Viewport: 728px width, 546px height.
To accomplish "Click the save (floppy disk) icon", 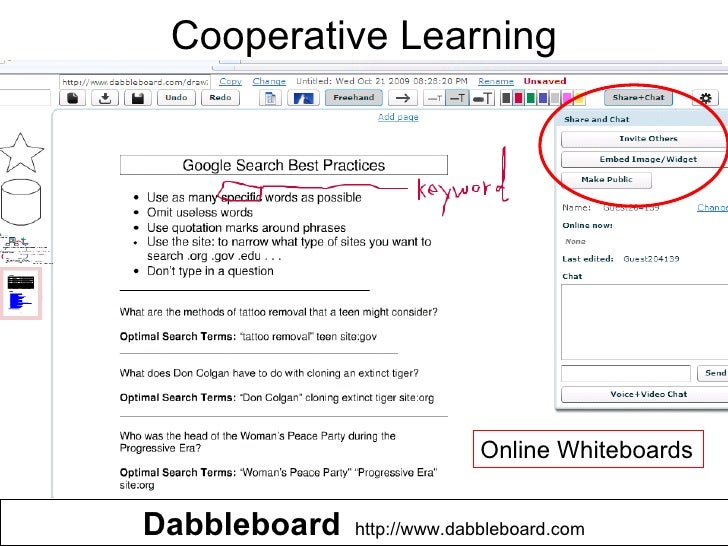I will [138, 98].
